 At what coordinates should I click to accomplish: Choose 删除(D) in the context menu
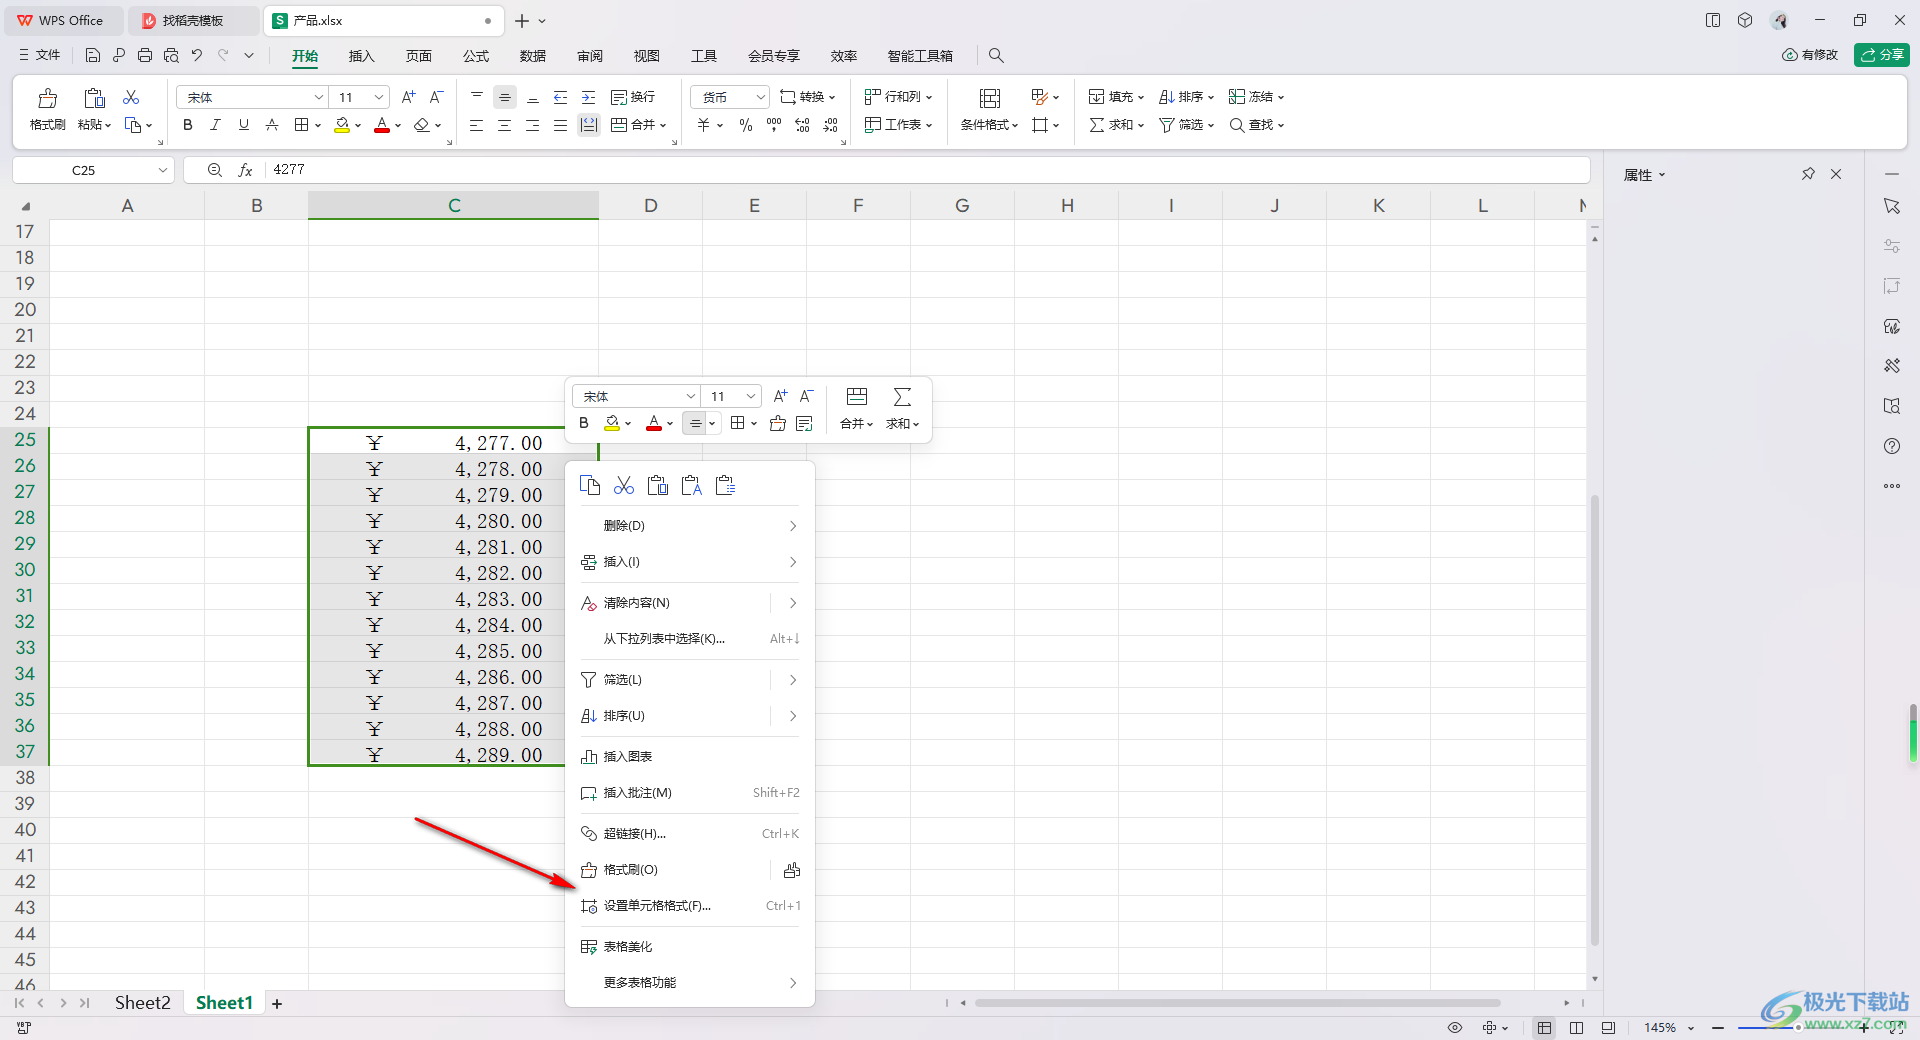(690, 526)
